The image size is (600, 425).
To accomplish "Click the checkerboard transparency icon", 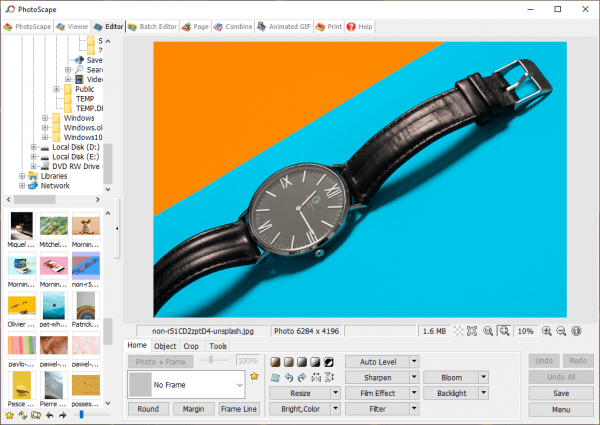I will click(x=458, y=331).
